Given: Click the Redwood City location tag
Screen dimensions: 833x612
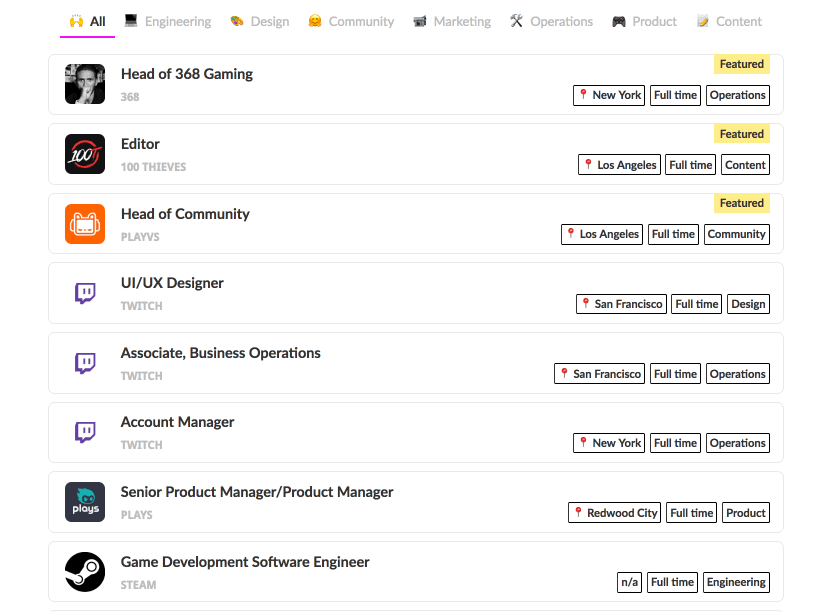Looking at the screenshot, I should (615, 513).
